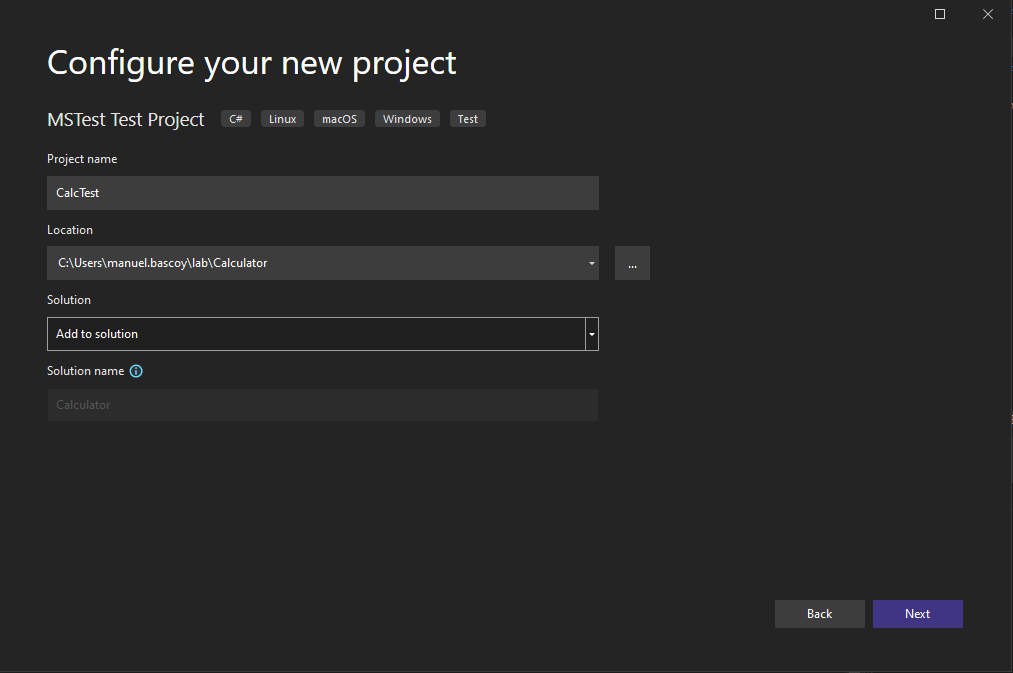
Task: Expand the Location dropdown arrow
Action: 592,264
